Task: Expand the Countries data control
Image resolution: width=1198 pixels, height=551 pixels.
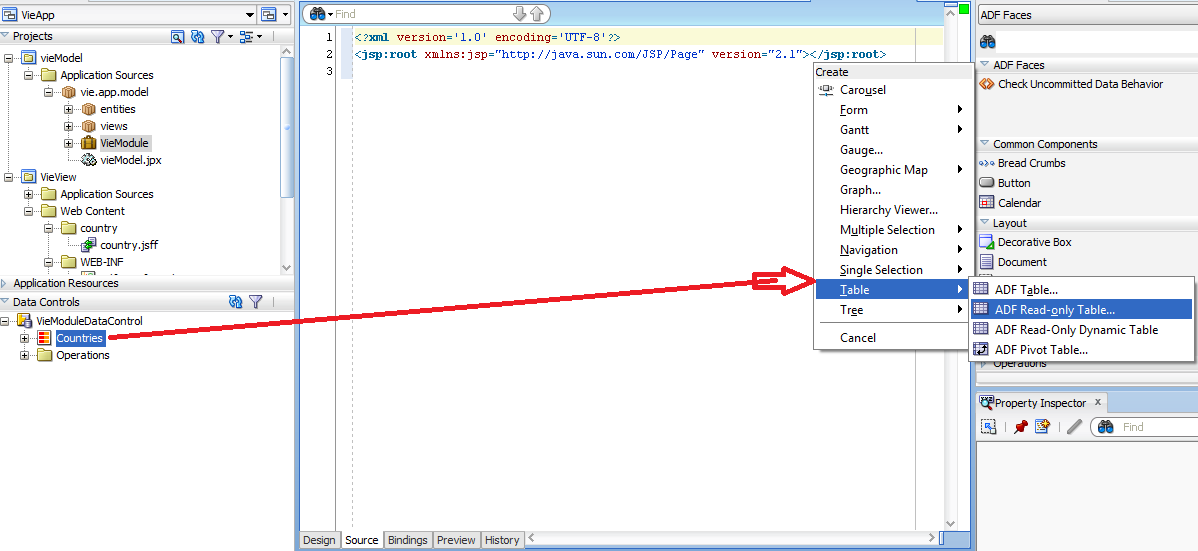Action: point(24,338)
